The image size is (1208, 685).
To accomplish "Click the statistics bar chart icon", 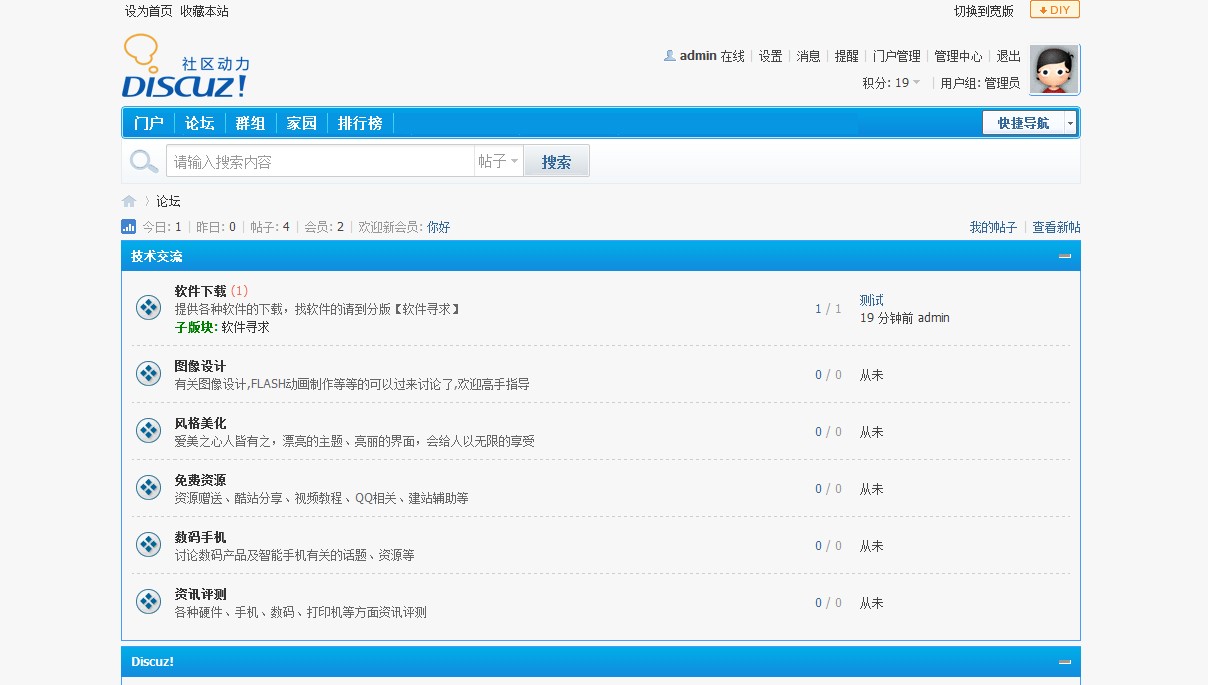I will tap(129, 227).
